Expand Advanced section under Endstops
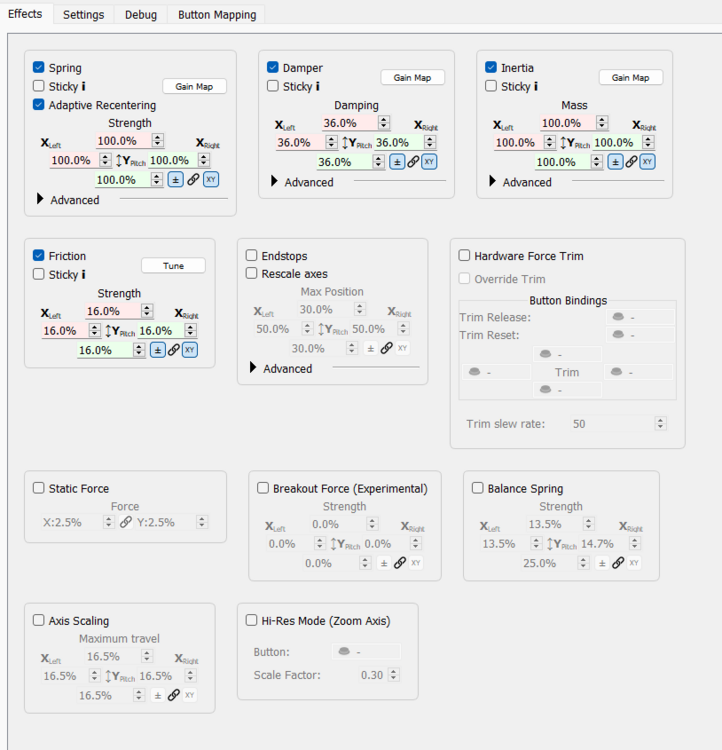 click(253, 369)
